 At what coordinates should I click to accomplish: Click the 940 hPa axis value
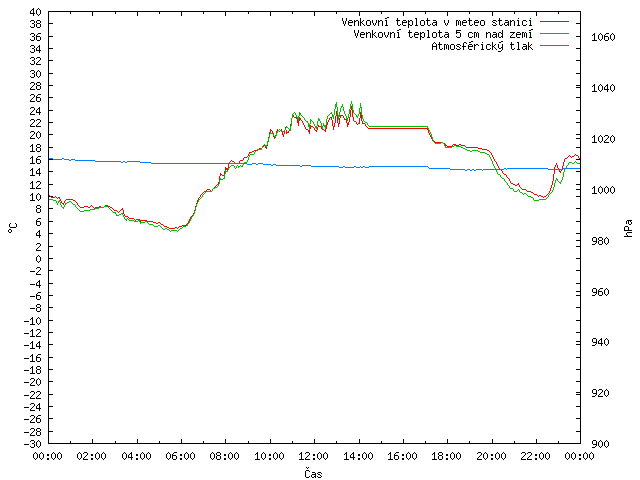click(600, 342)
